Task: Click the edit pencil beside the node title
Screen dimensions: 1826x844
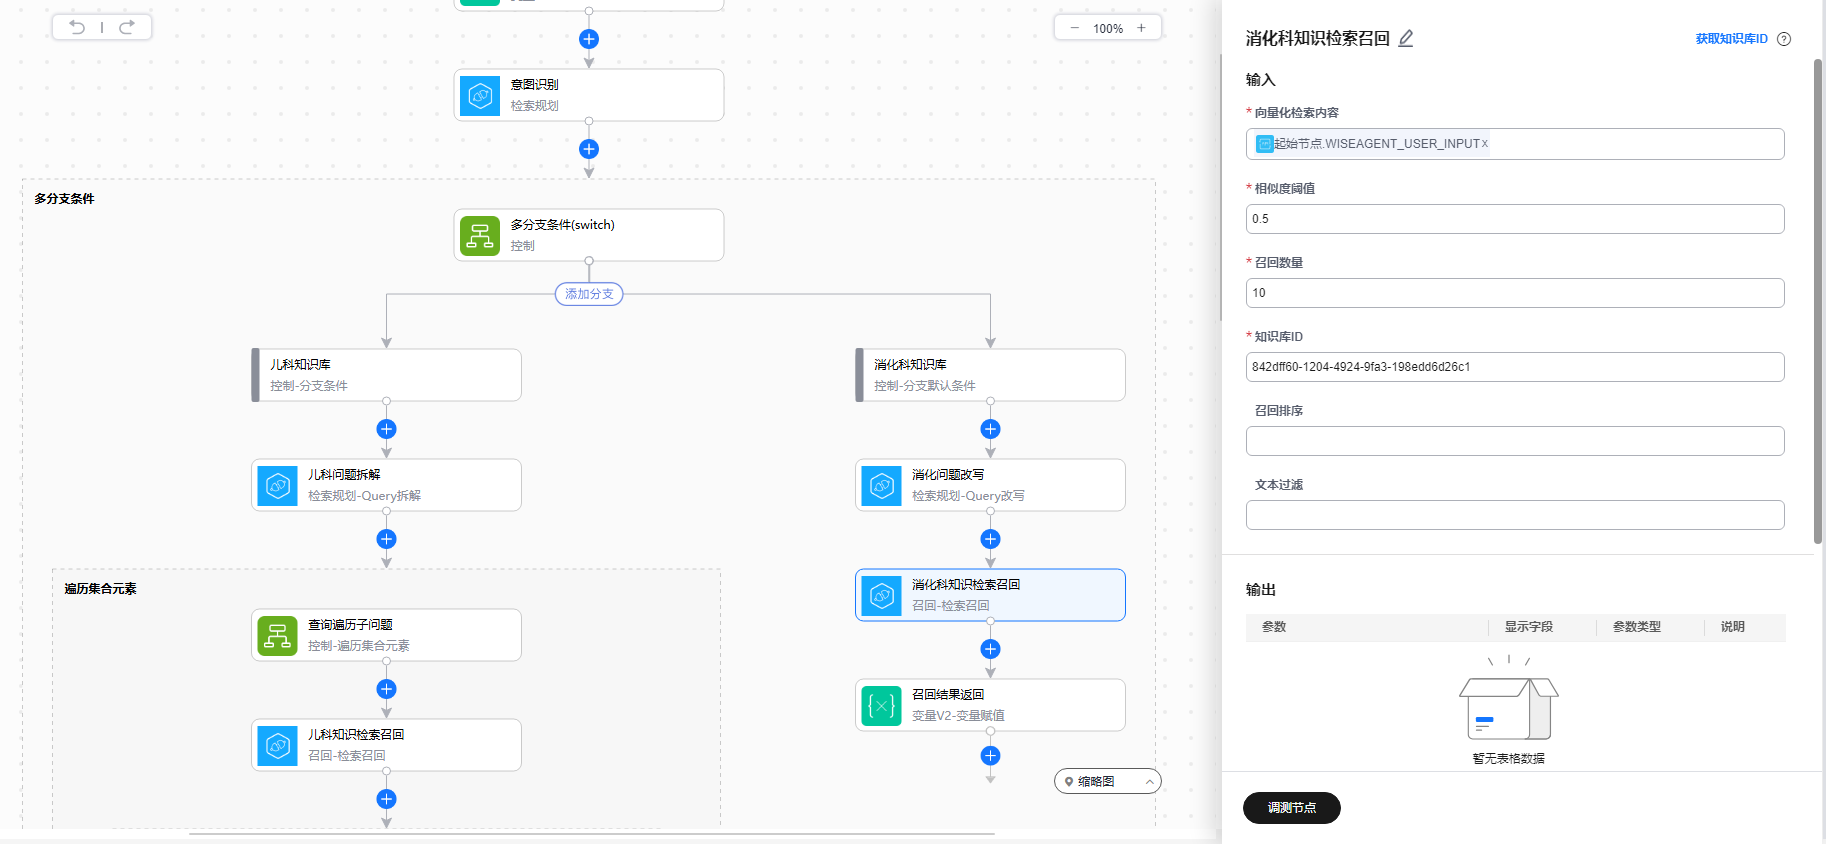Action: [1405, 39]
